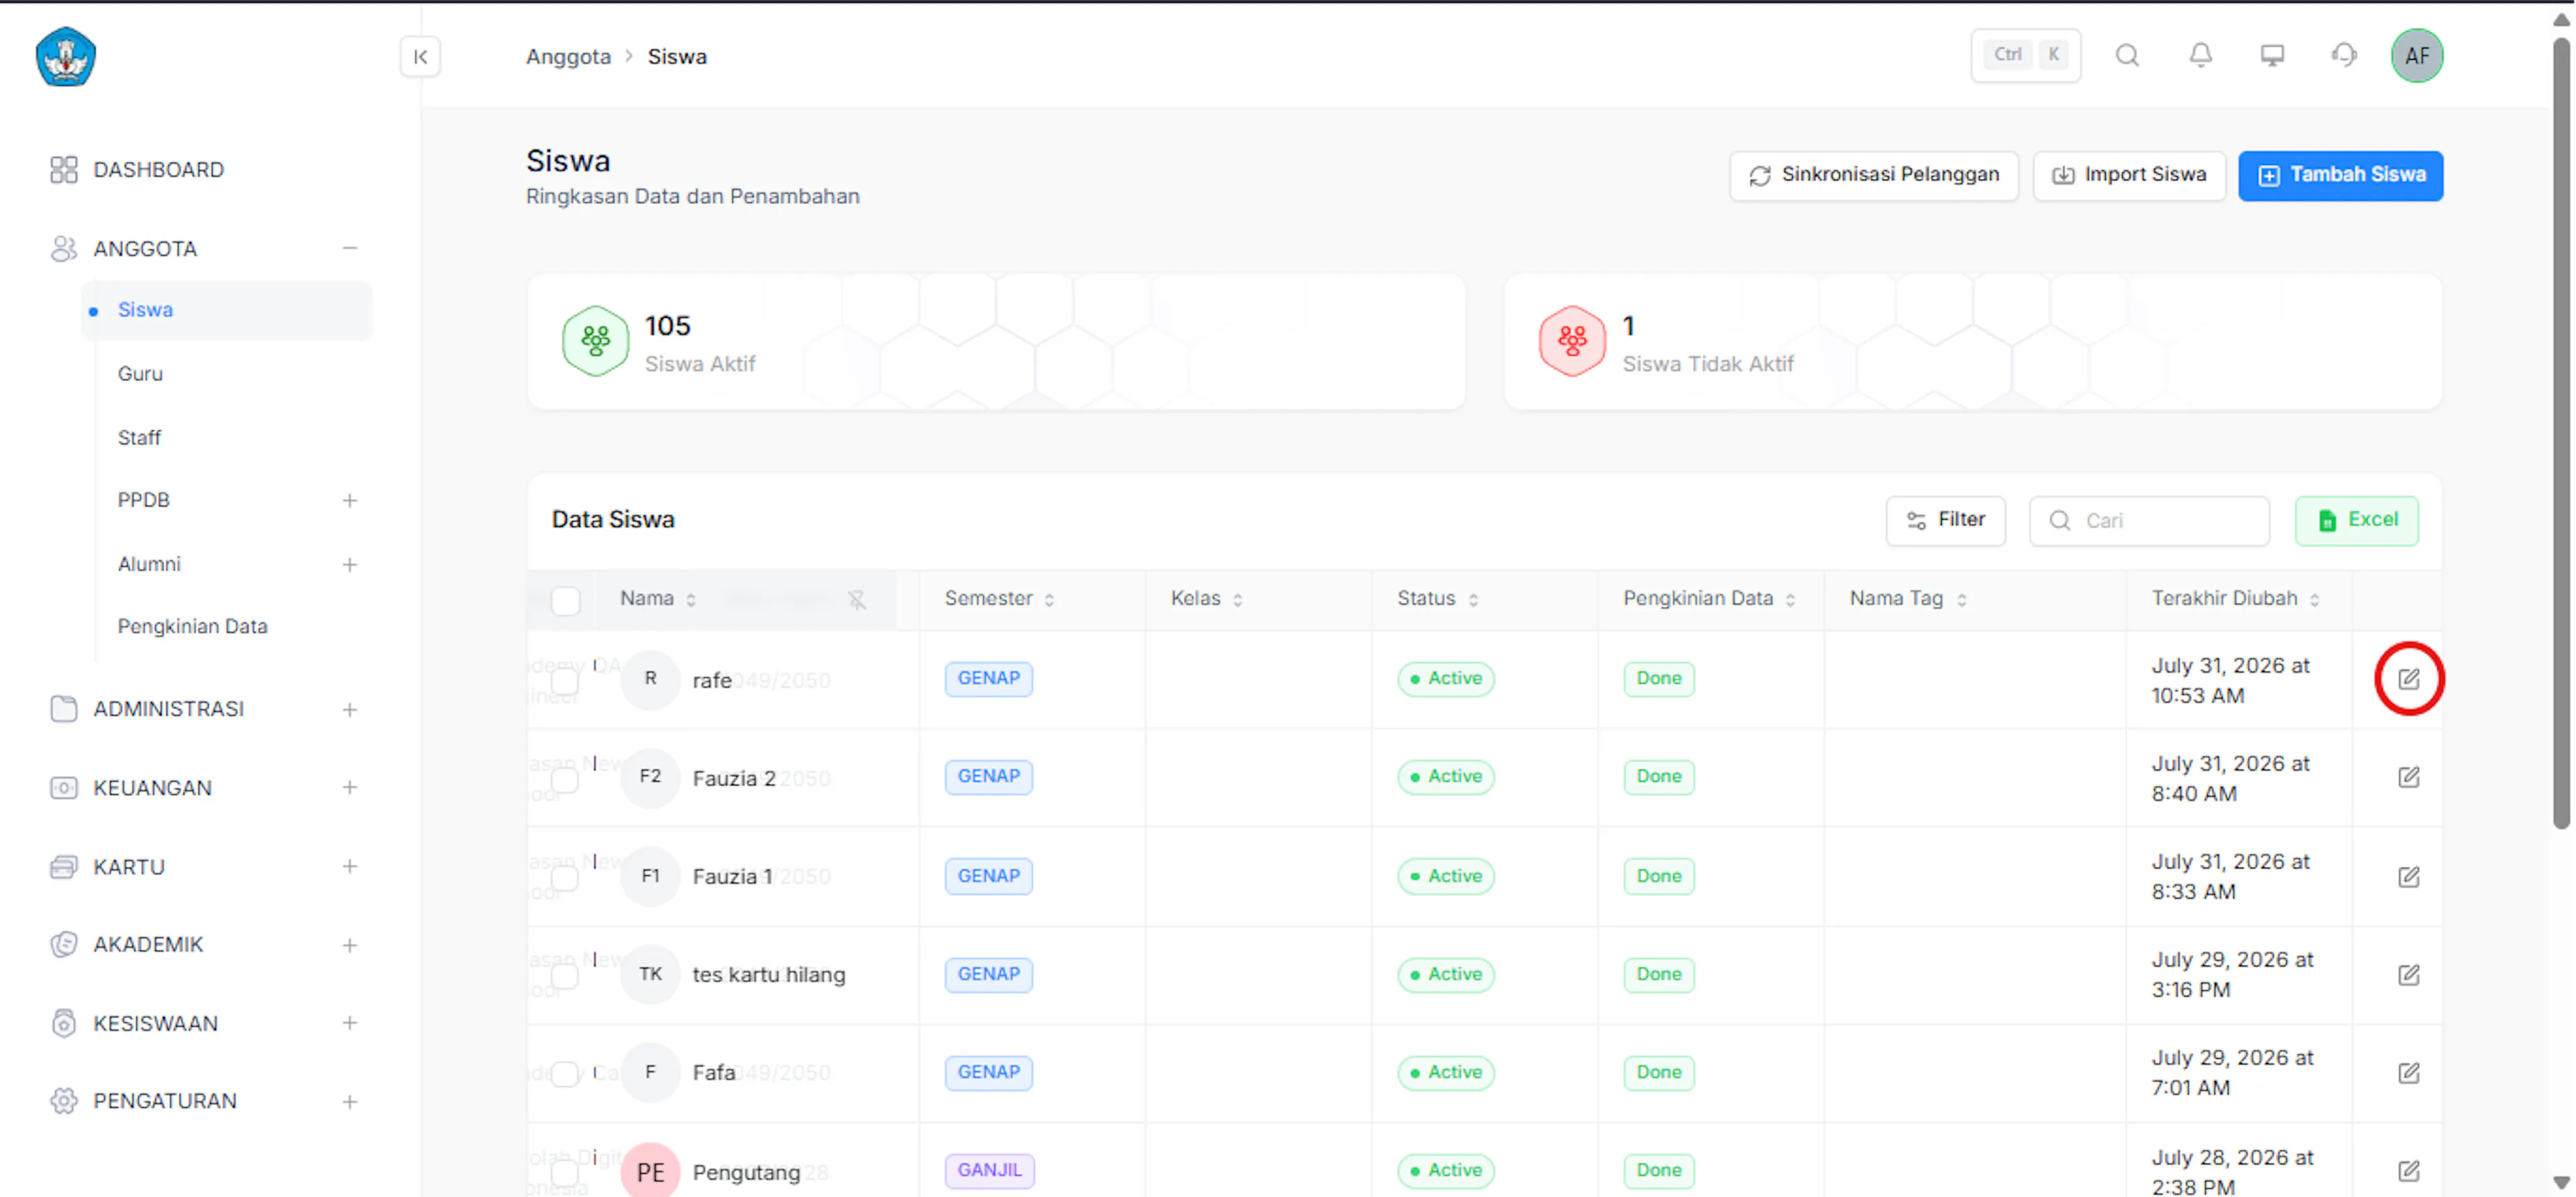
Task: Unpin the Nama column pin icon
Action: pos(857,600)
